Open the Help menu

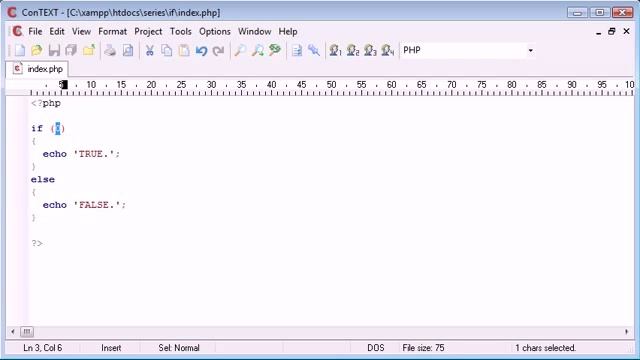pos(288,31)
